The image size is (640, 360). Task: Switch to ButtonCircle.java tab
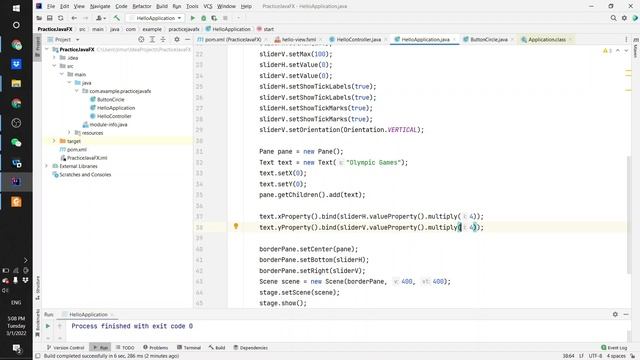489,40
